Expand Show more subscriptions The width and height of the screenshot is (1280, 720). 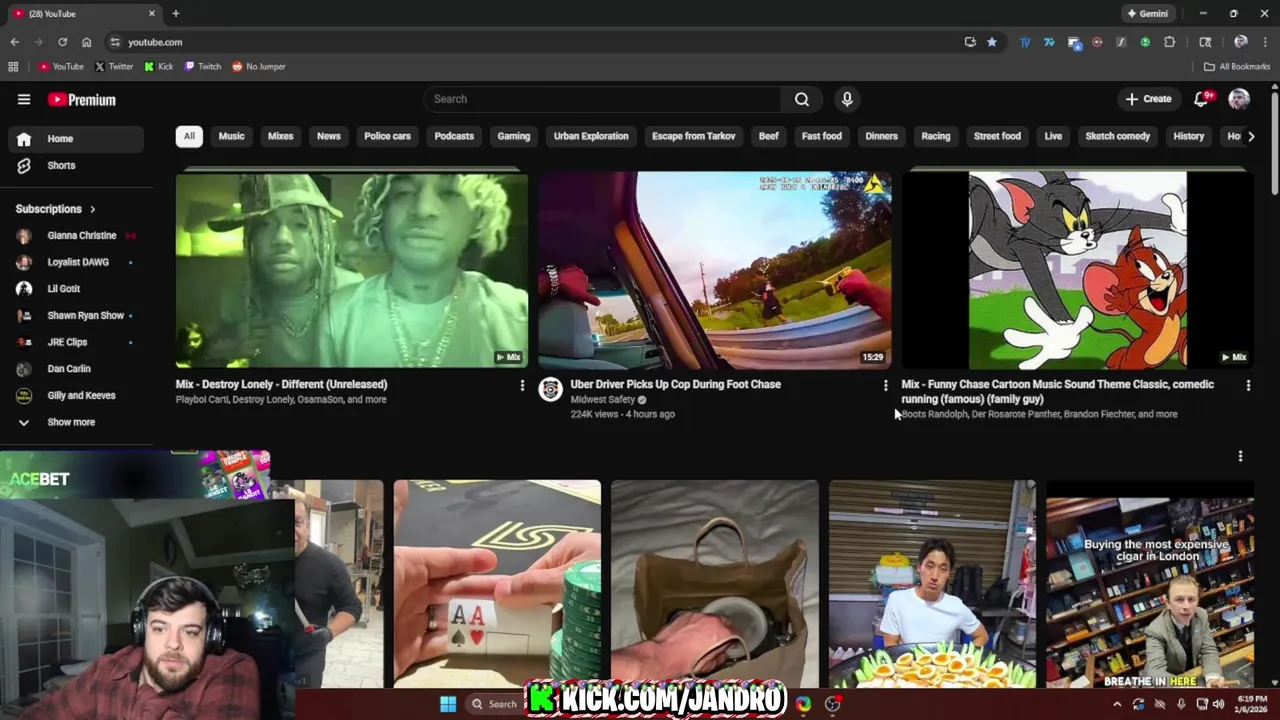(x=71, y=422)
